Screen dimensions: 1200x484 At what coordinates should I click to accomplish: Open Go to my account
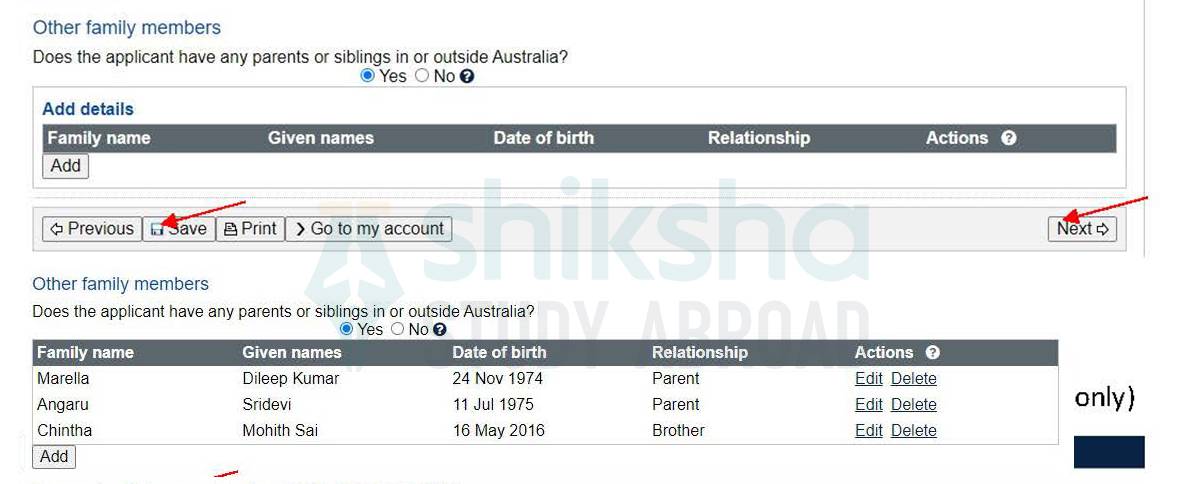pos(369,229)
